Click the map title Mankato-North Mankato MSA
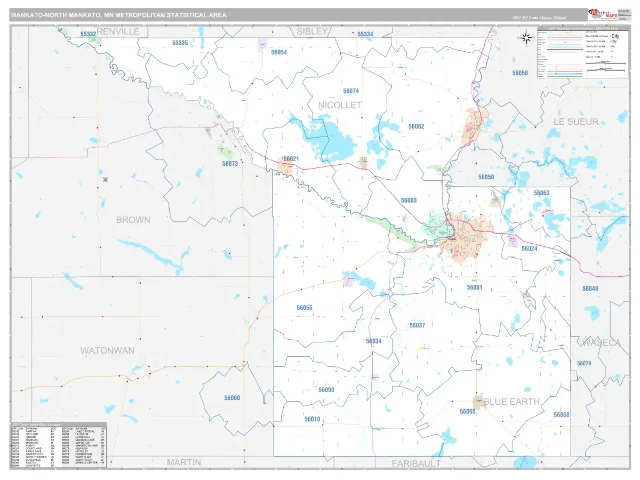 (x=119, y=15)
